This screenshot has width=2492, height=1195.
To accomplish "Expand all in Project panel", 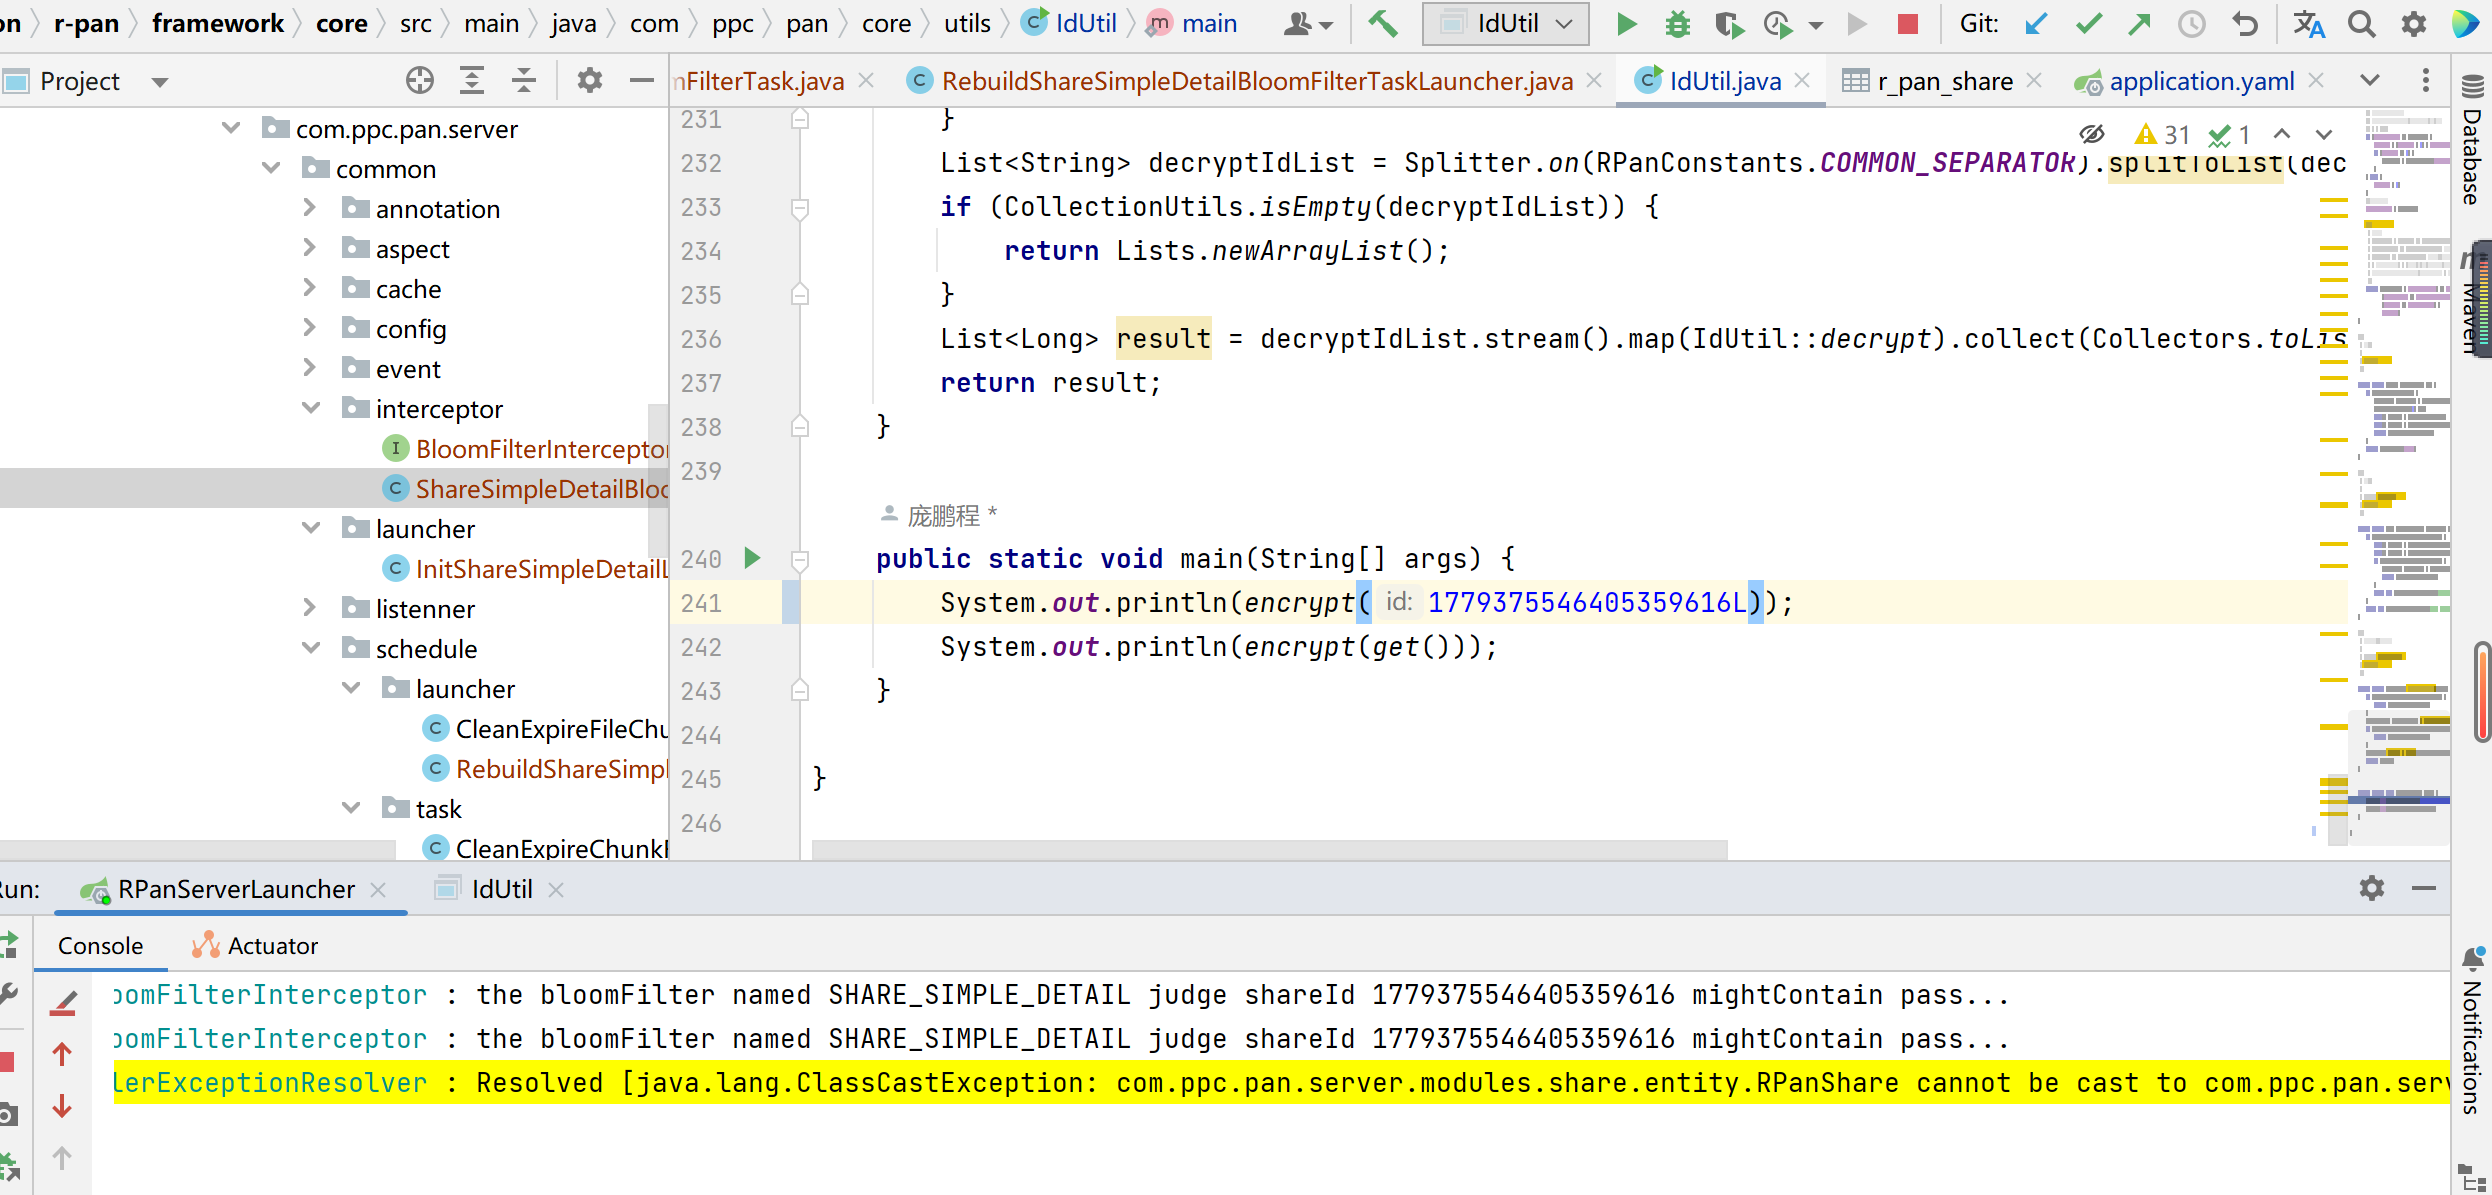I will pos(472,80).
